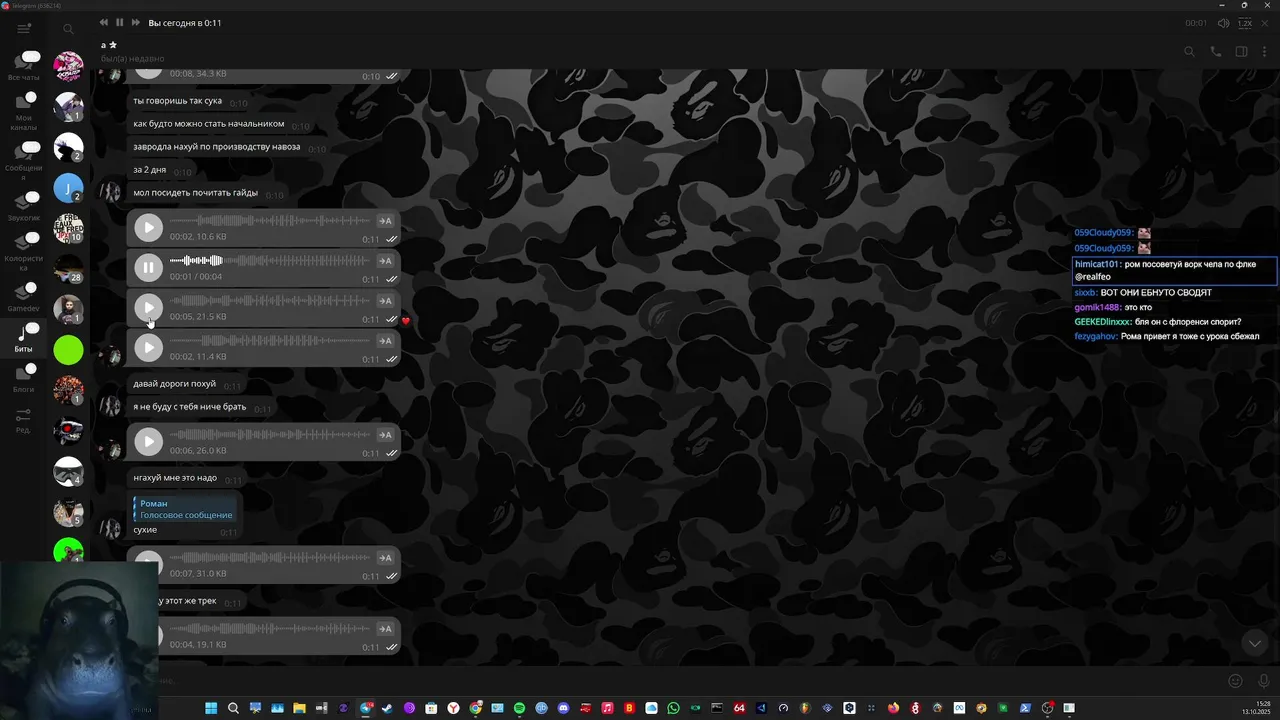
Task: Click the heart reaction on 21.5 KB message
Action: [x=406, y=321]
